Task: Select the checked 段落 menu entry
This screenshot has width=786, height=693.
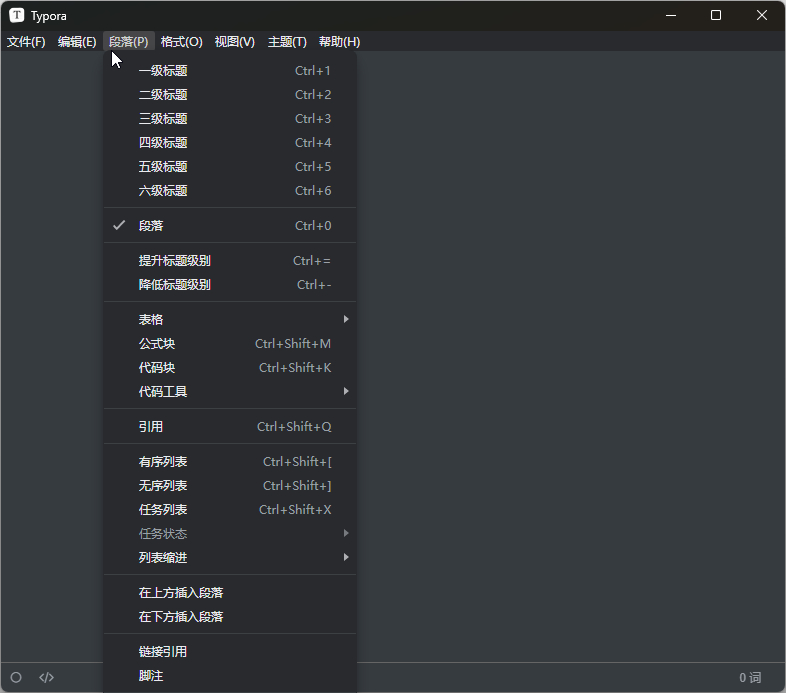Action: pos(230,226)
